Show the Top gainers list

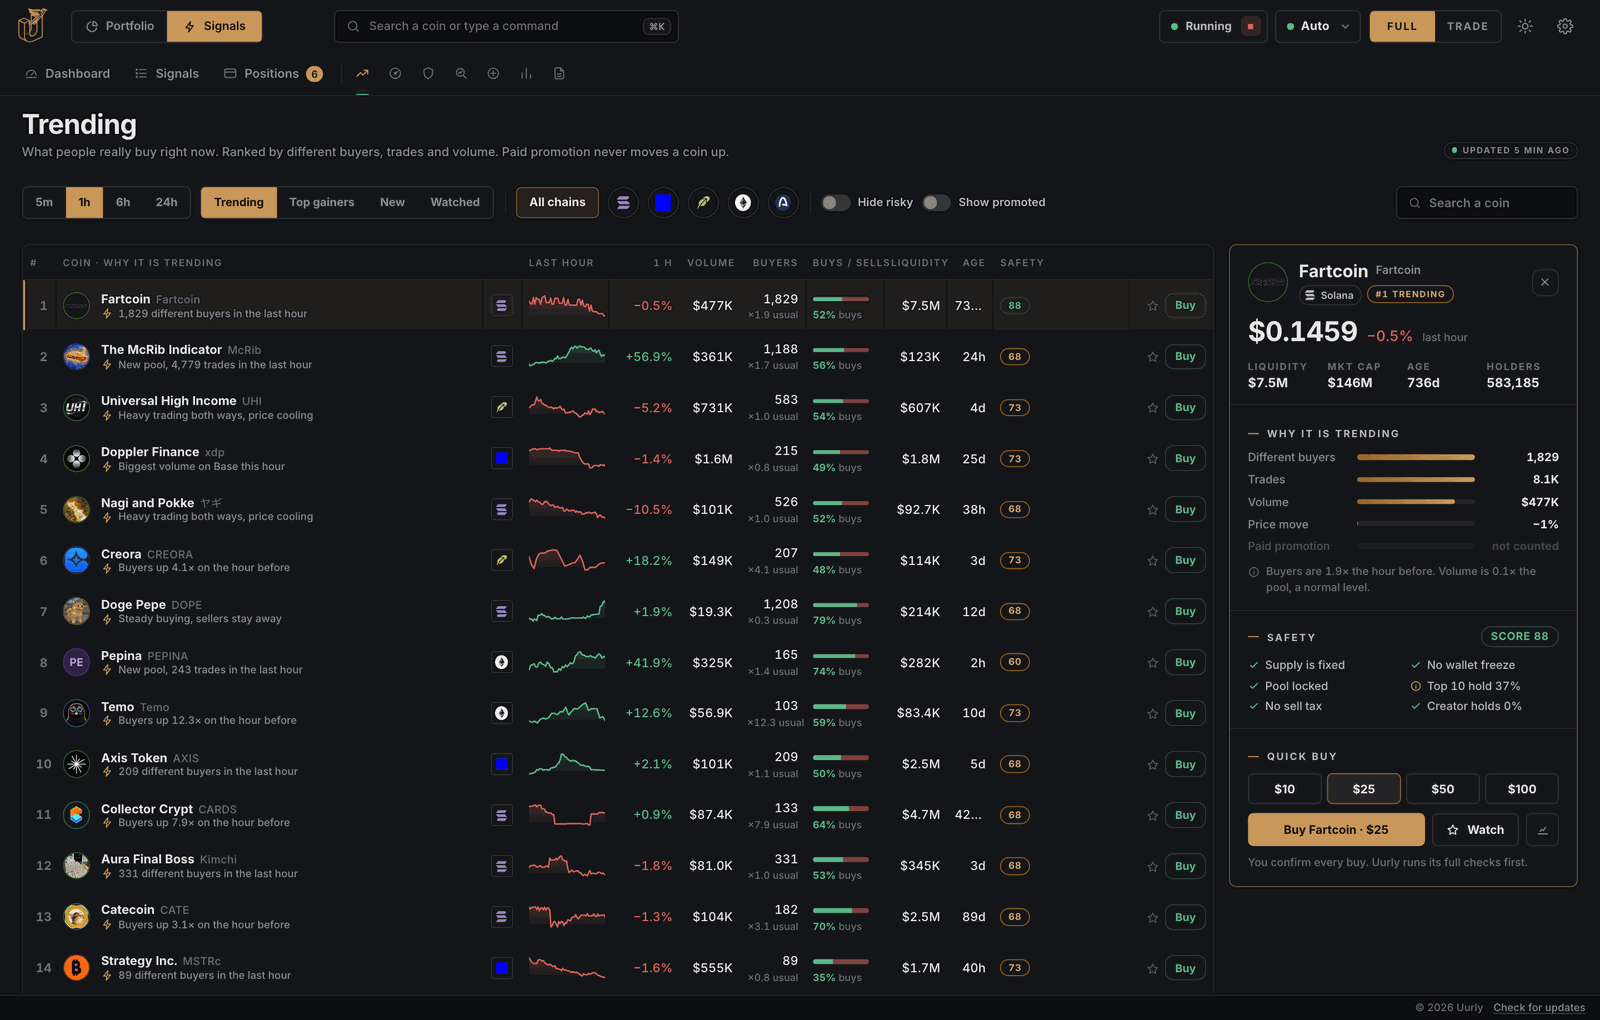coord(322,202)
